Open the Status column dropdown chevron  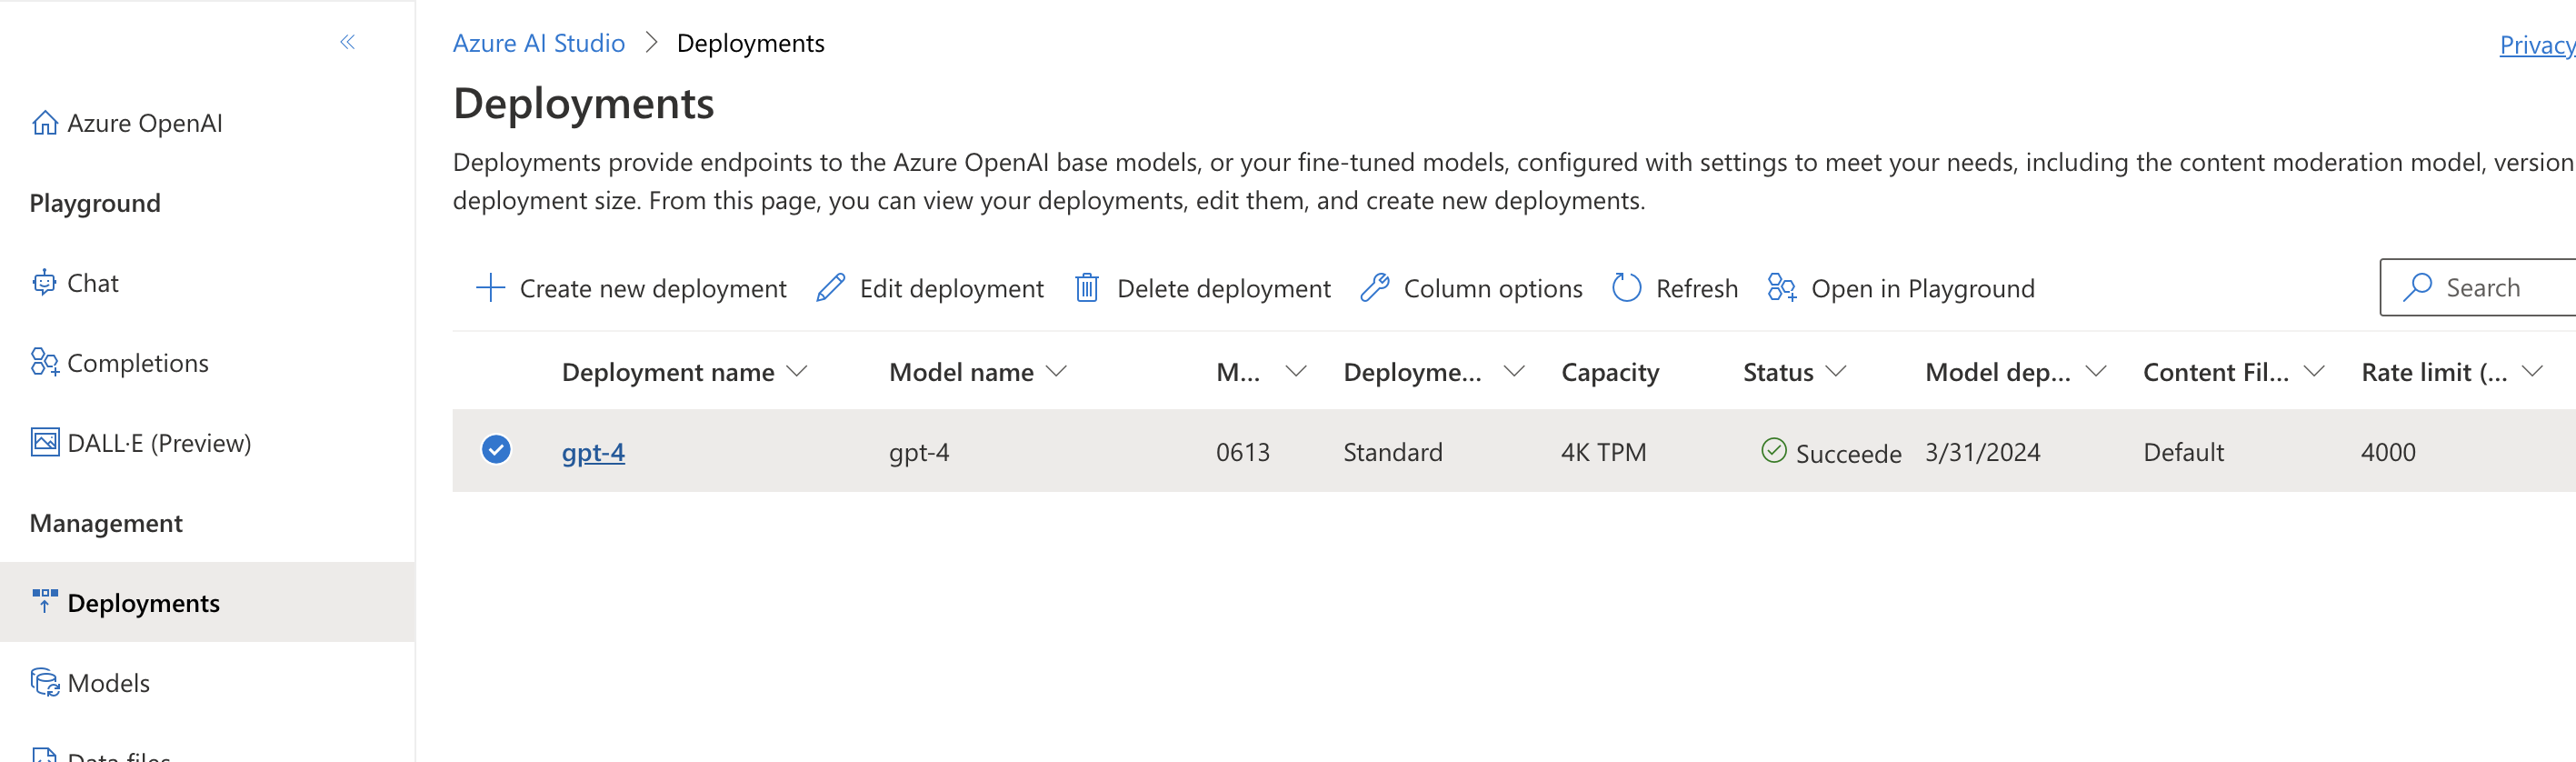click(x=1835, y=372)
